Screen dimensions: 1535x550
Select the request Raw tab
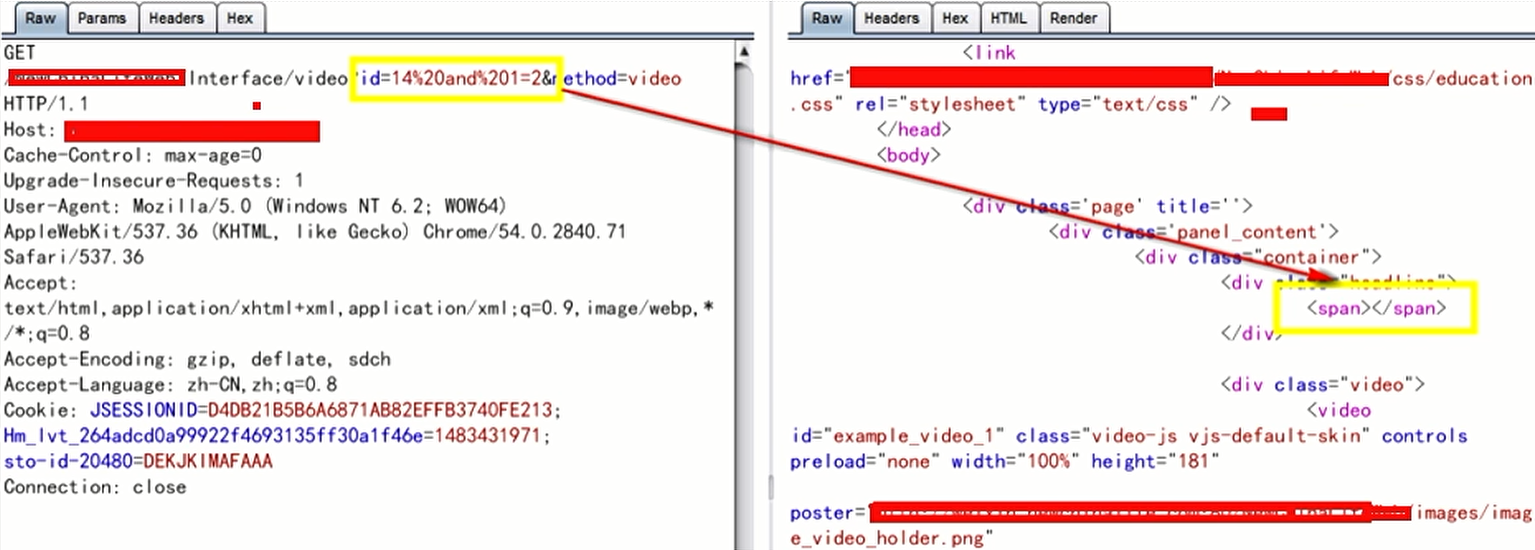pyautogui.click(x=39, y=18)
